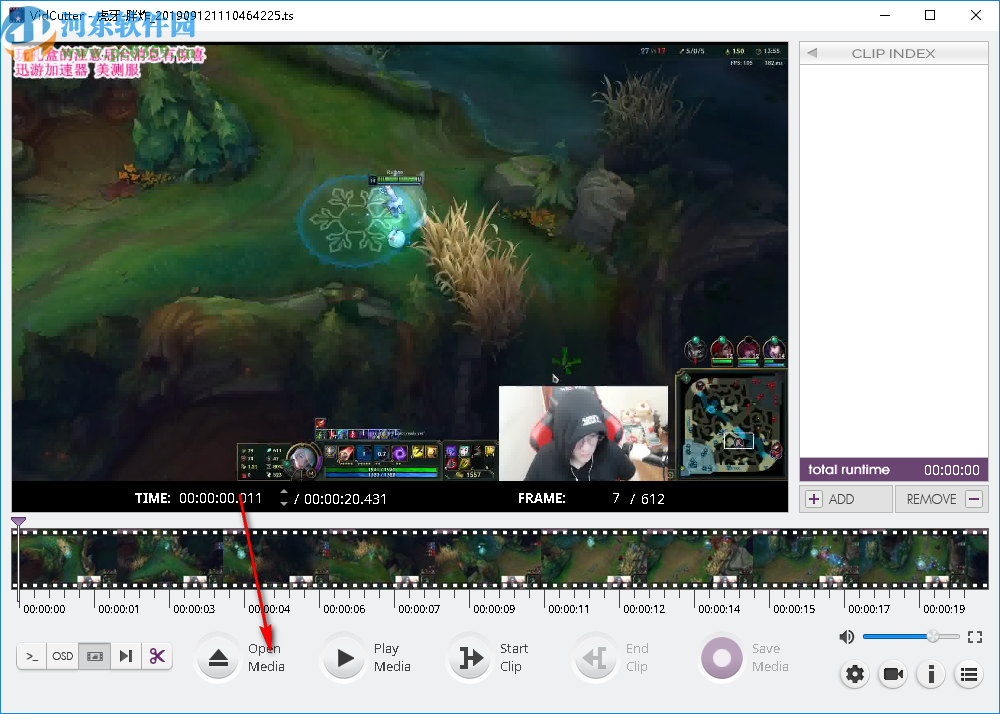1000x714 pixels.
Task: Click the frame number field showing 7
Action: tap(615, 499)
